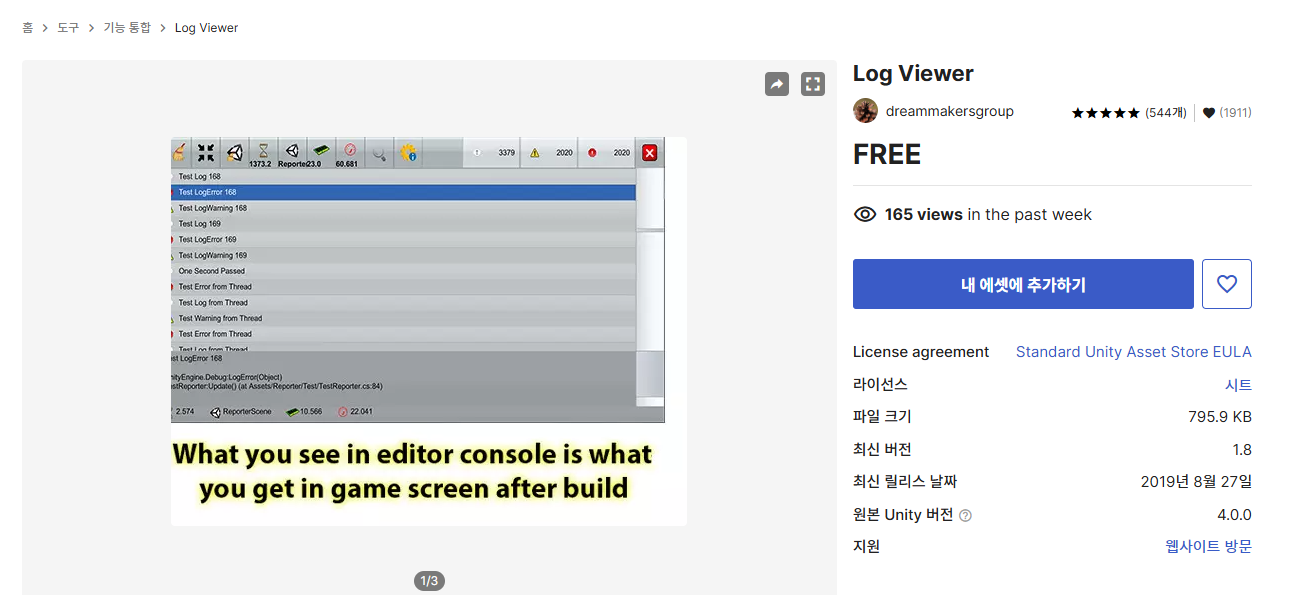
Task: Click the small heart favorites count icon
Action: pyautogui.click(x=1208, y=113)
